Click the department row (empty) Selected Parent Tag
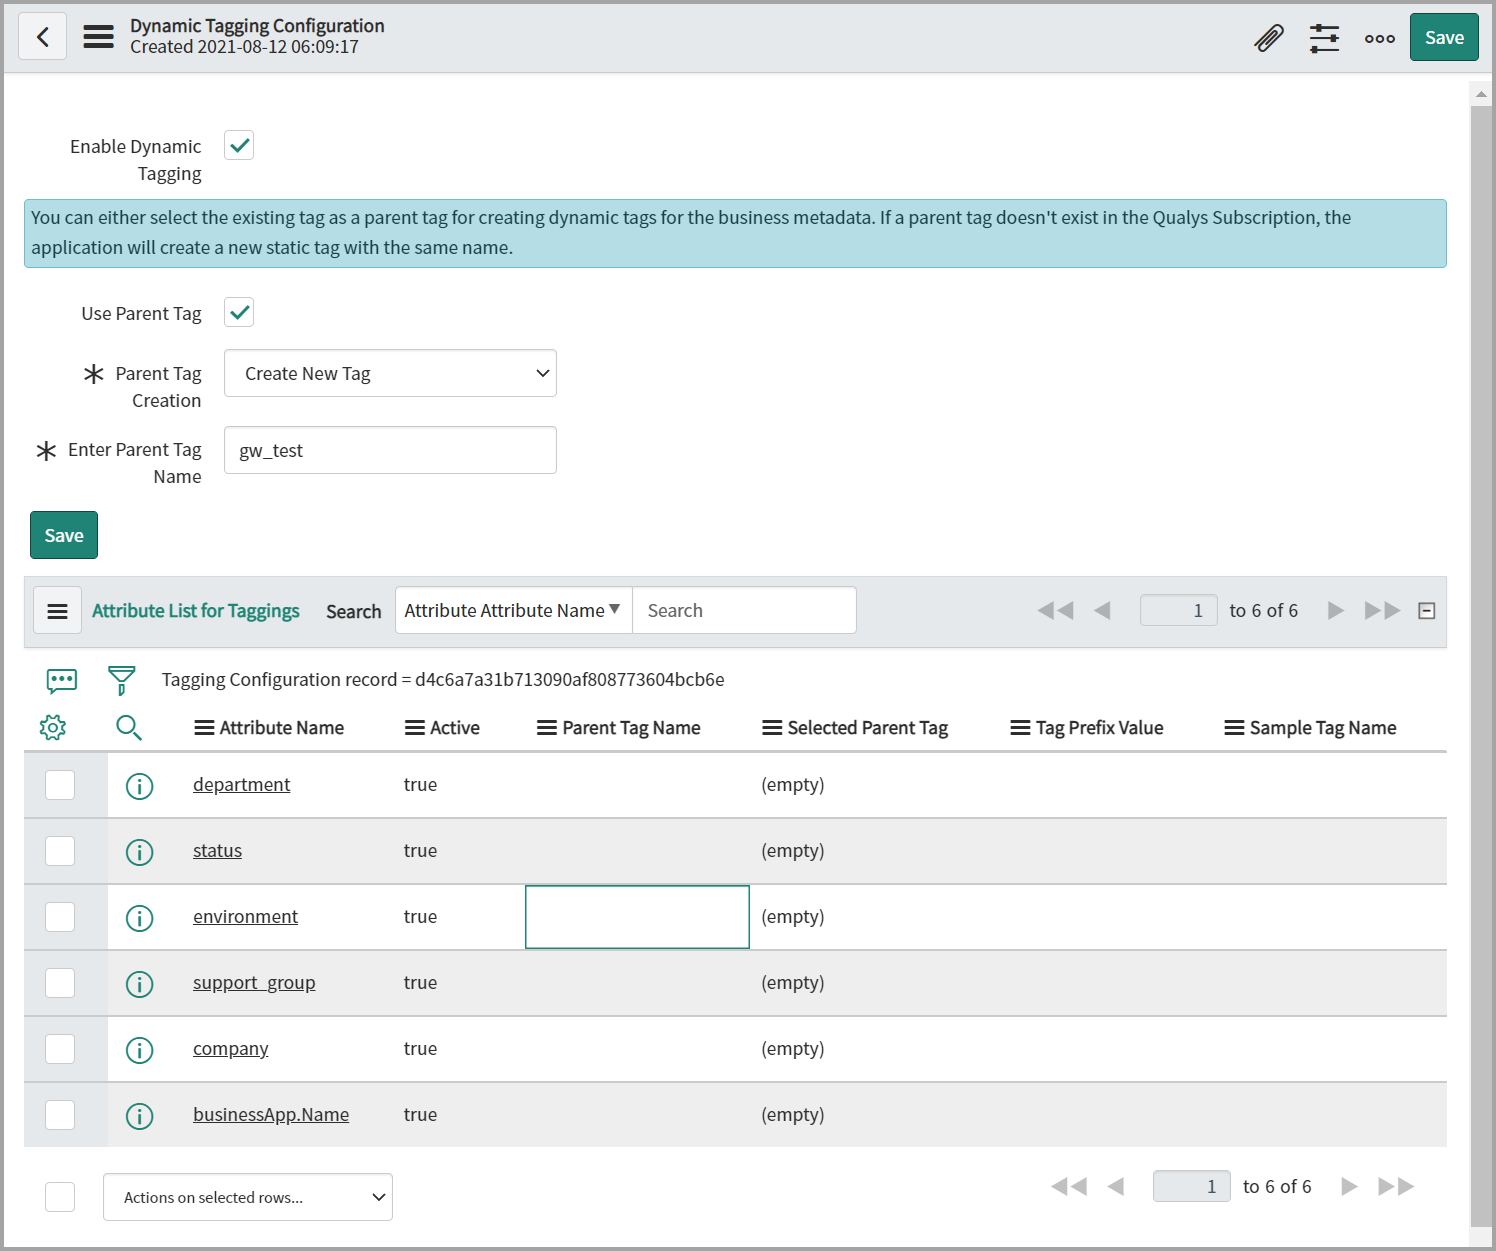Screen dimensions: 1496x1251 click(x=793, y=785)
